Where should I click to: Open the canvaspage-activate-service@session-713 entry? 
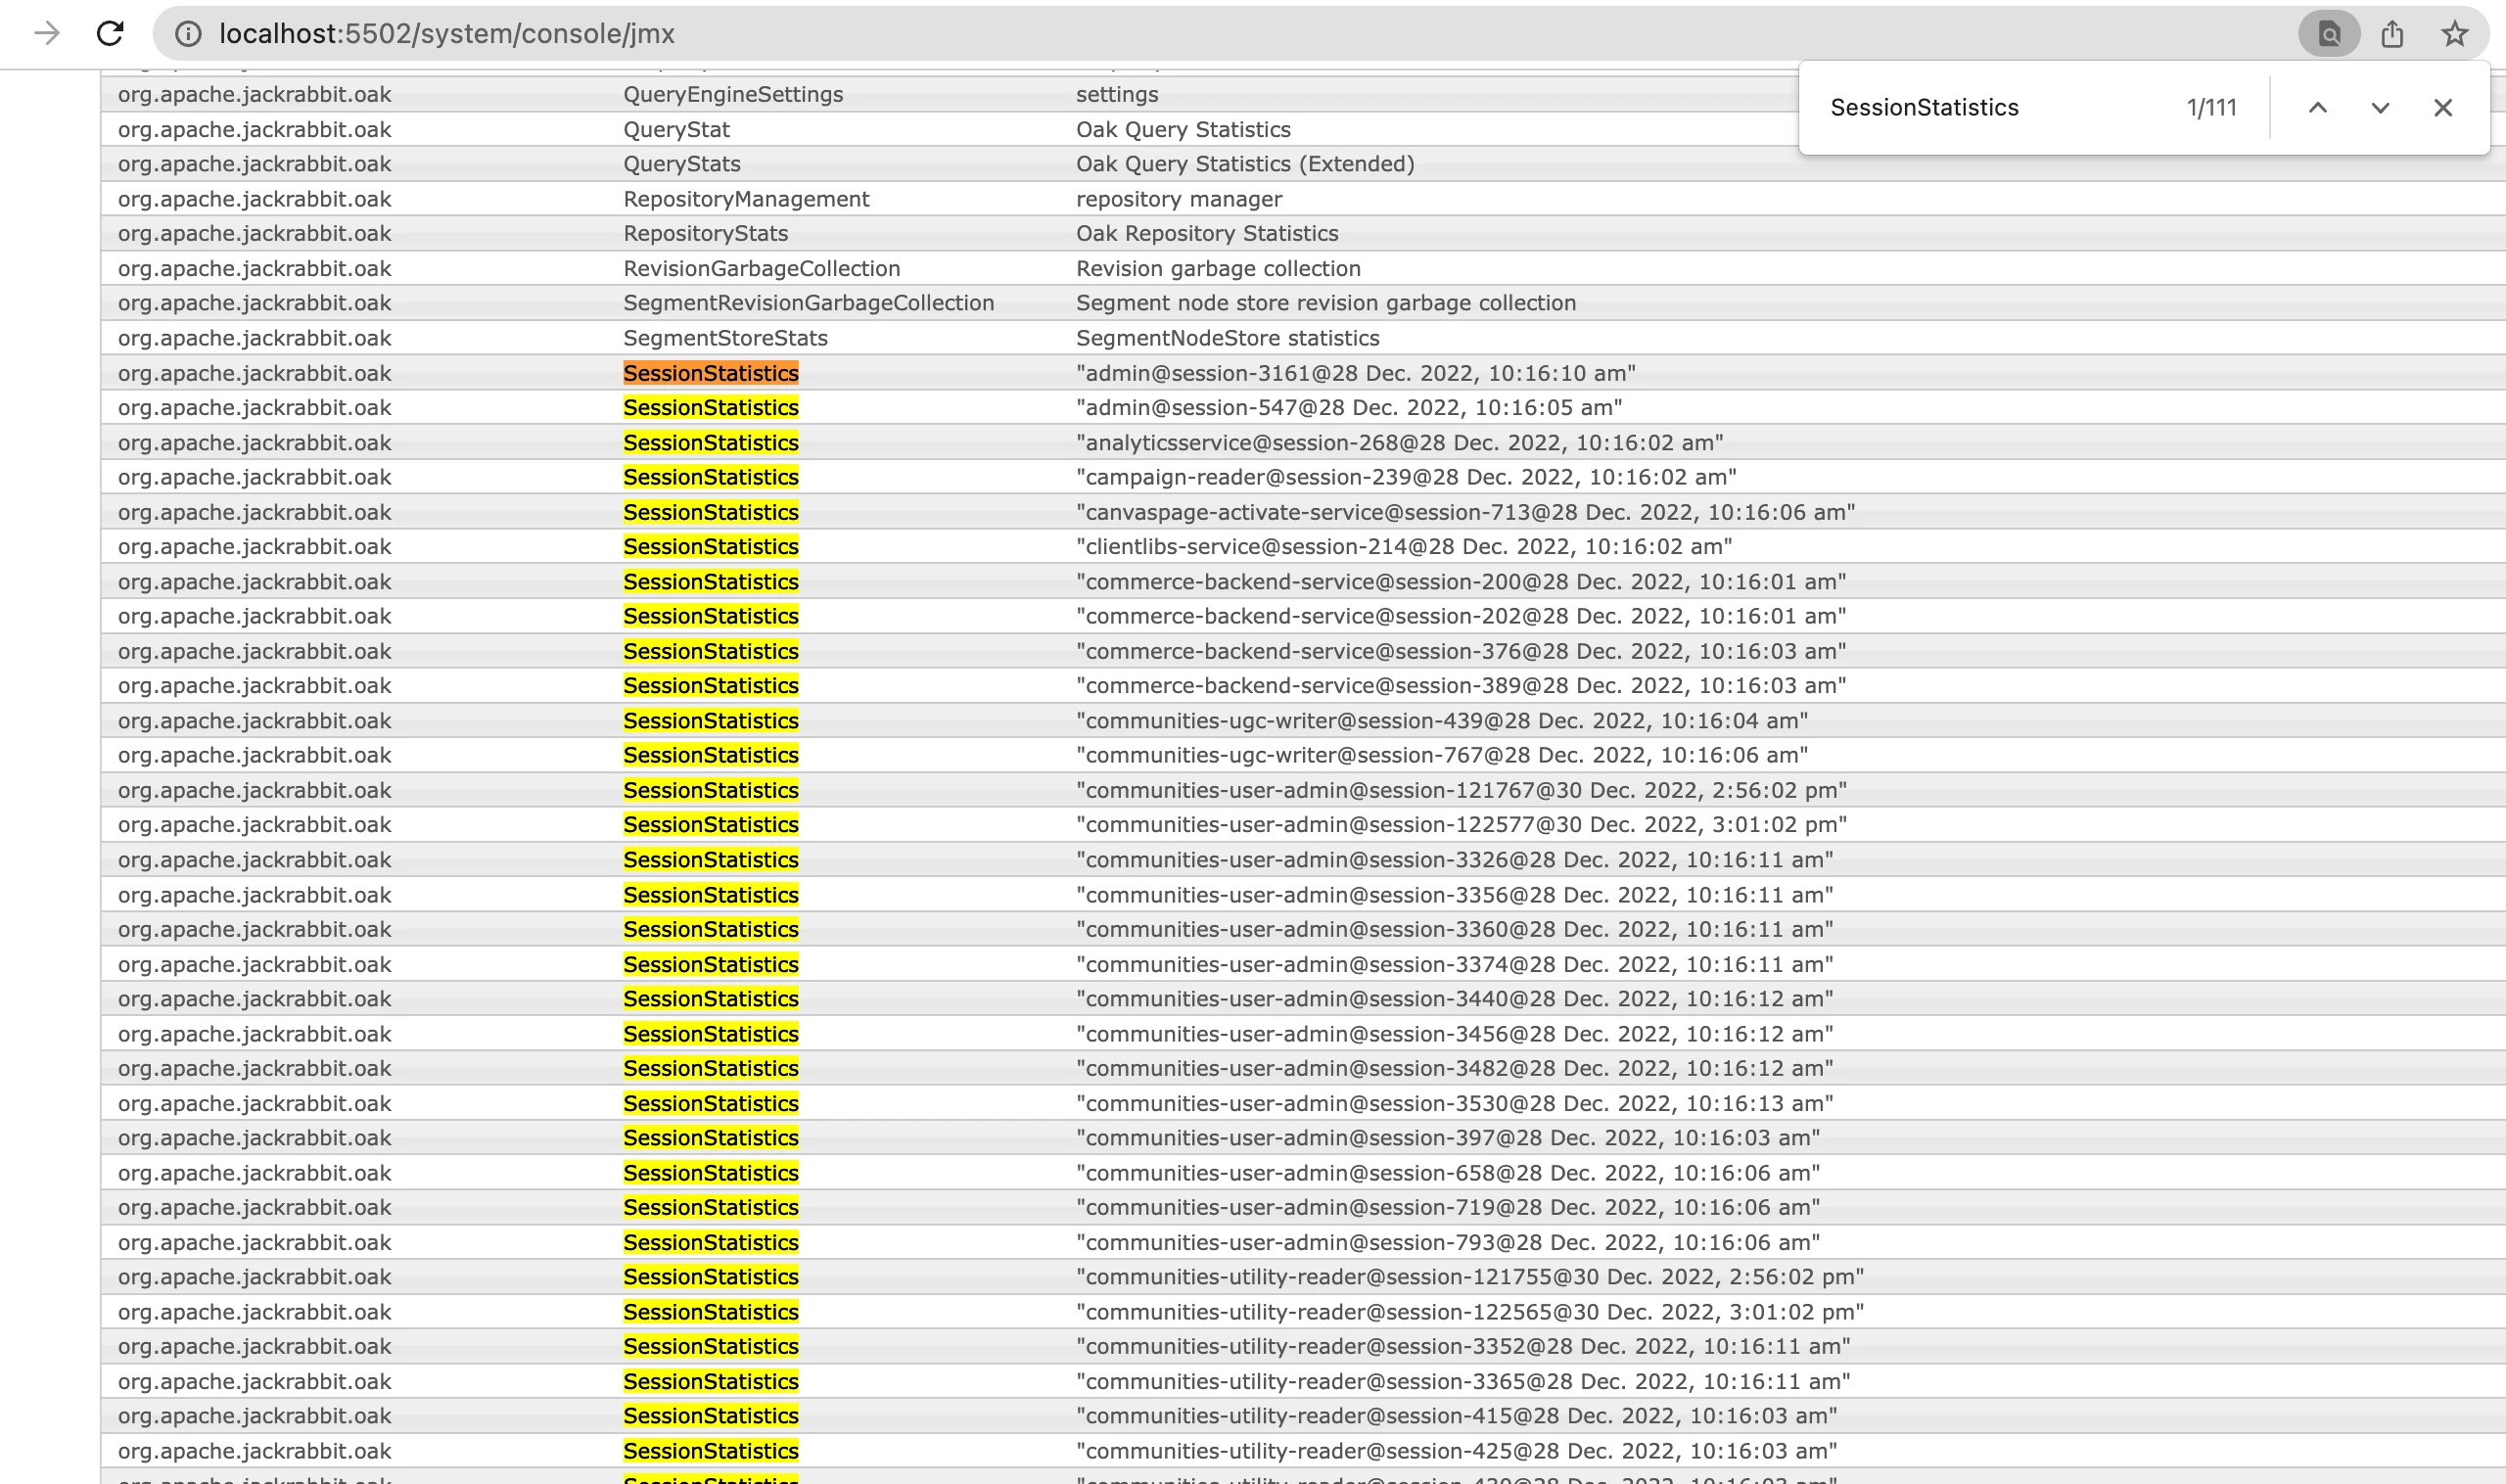[x=1464, y=512]
